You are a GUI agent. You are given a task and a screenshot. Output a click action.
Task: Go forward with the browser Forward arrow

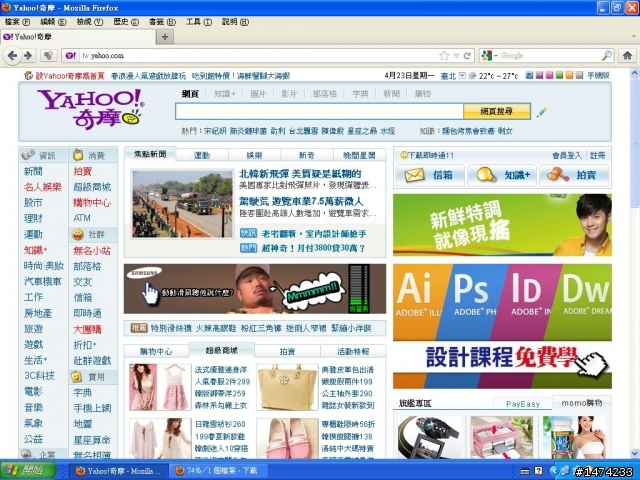(x=28, y=56)
